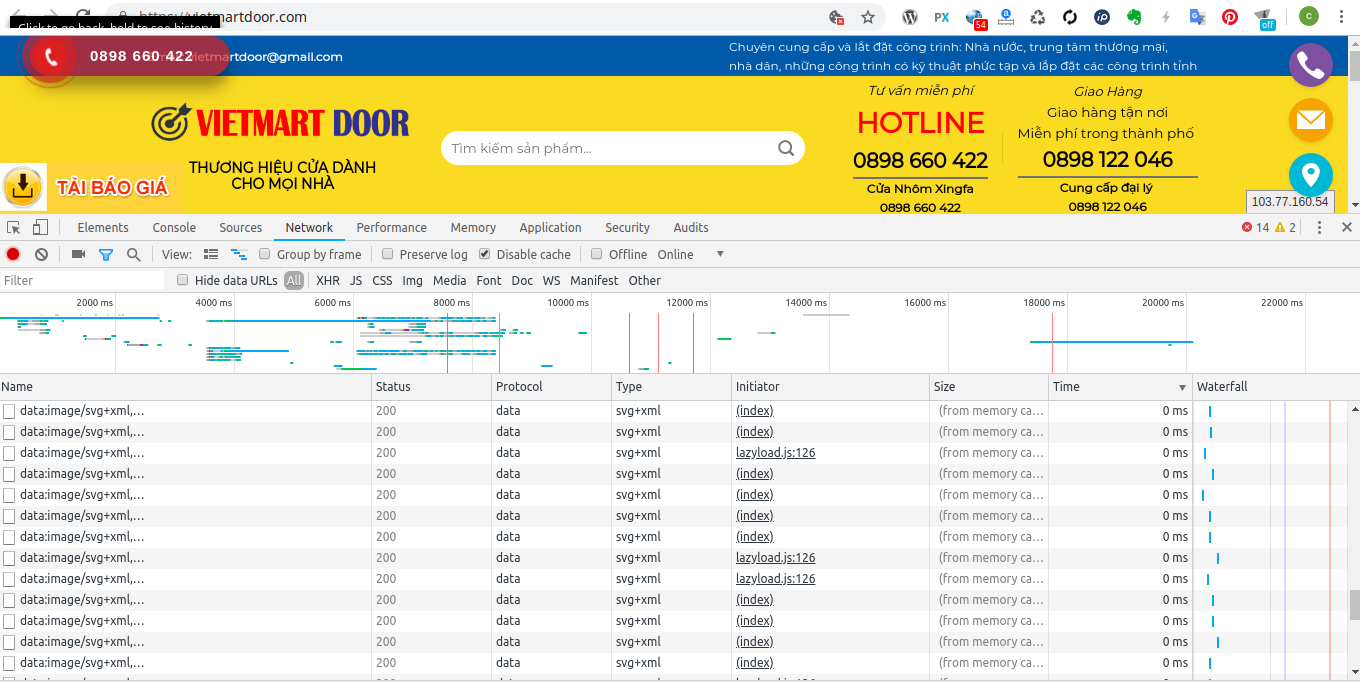Toggle the device toolbar icon
This screenshot has height=682, width=1360.
click(x=40, y=228)
